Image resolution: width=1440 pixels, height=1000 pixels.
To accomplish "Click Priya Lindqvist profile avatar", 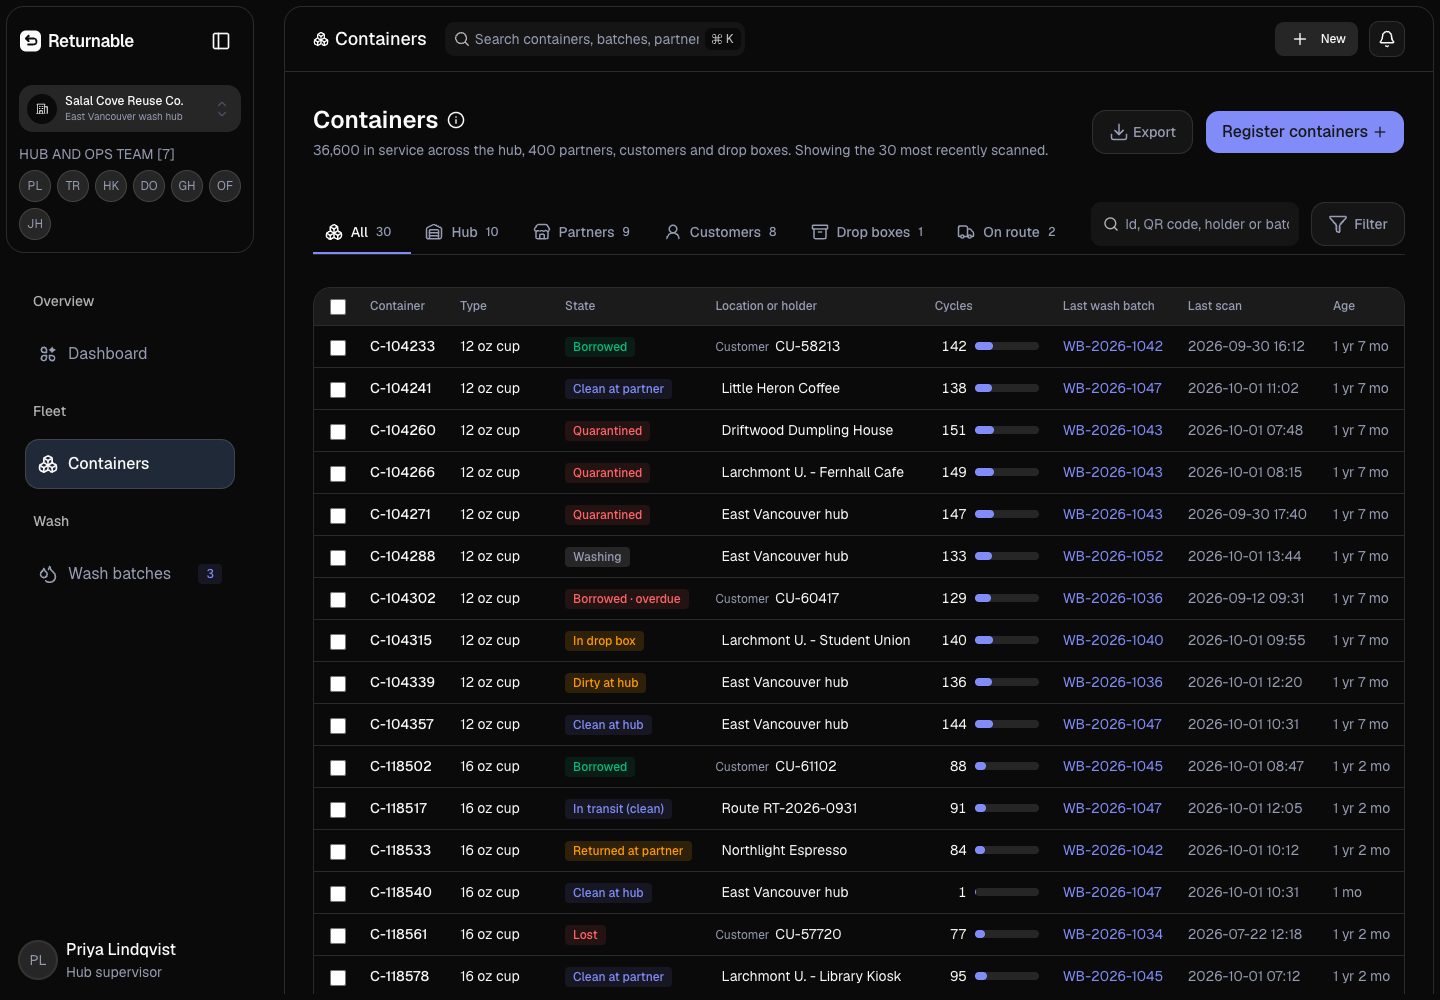I will coord(38,960).
